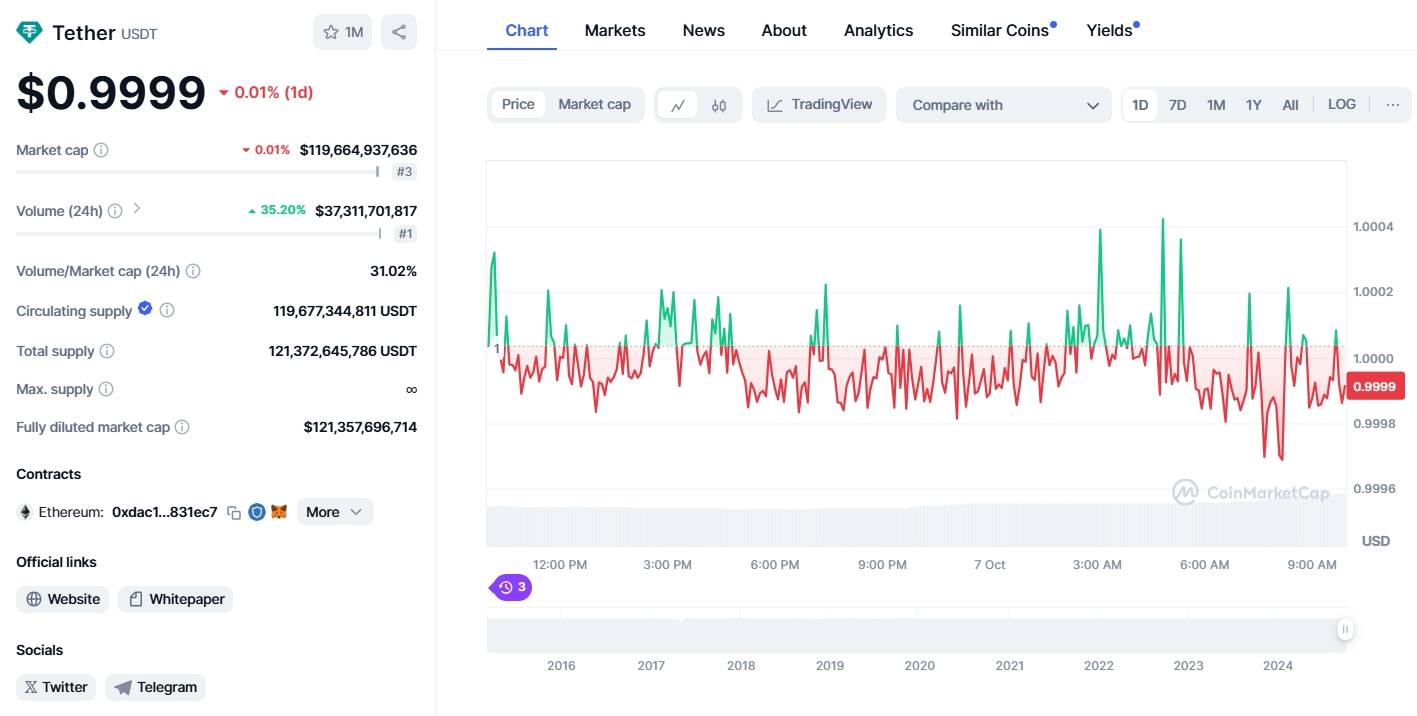
Task: Add Tether to watchlist star button
Action: (343, 32)
